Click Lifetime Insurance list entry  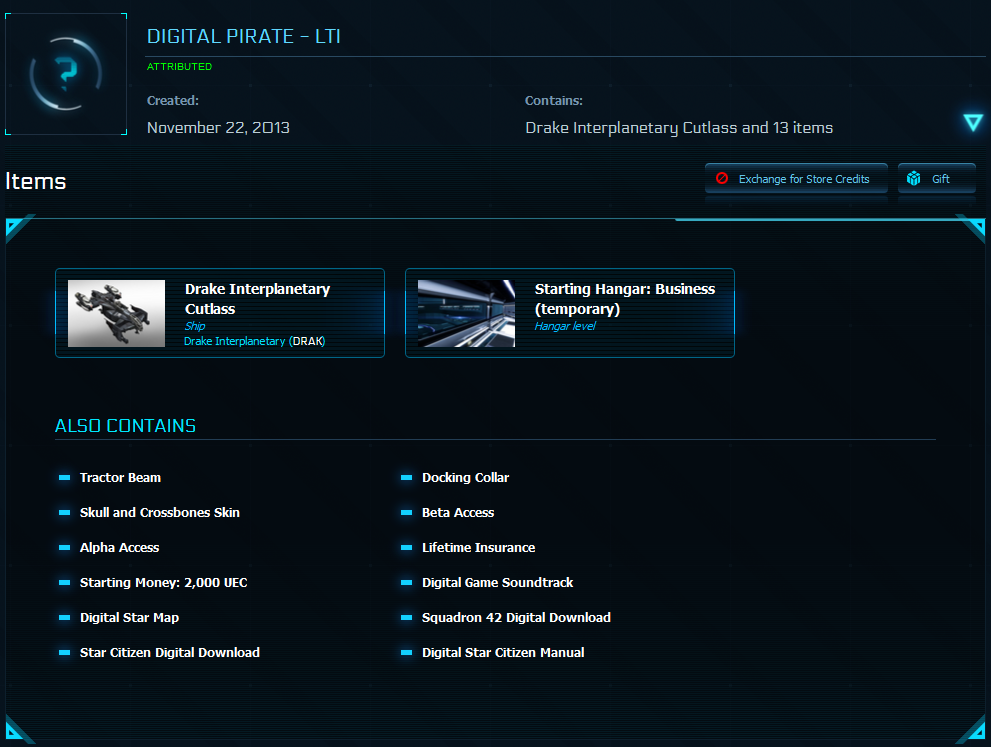(x=478, y=548)
